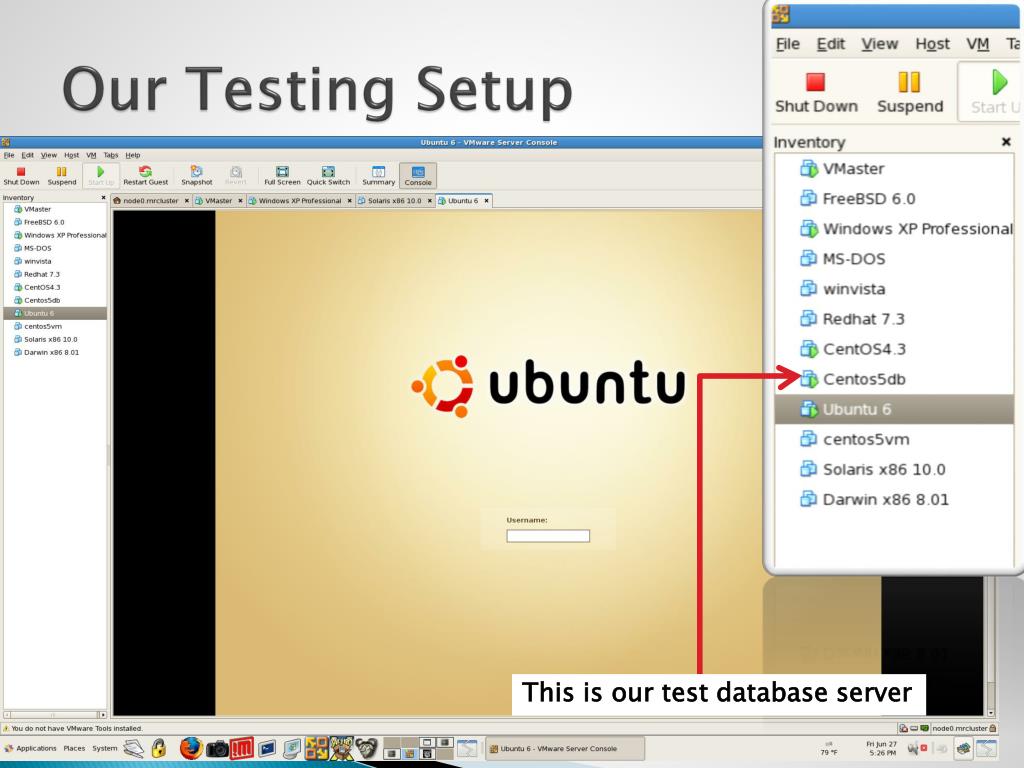Viewport: 1024px width, 768px height.
Task: Select Solaris x86 10.0 in small window Inventory
Action: [x=56, y=339]
